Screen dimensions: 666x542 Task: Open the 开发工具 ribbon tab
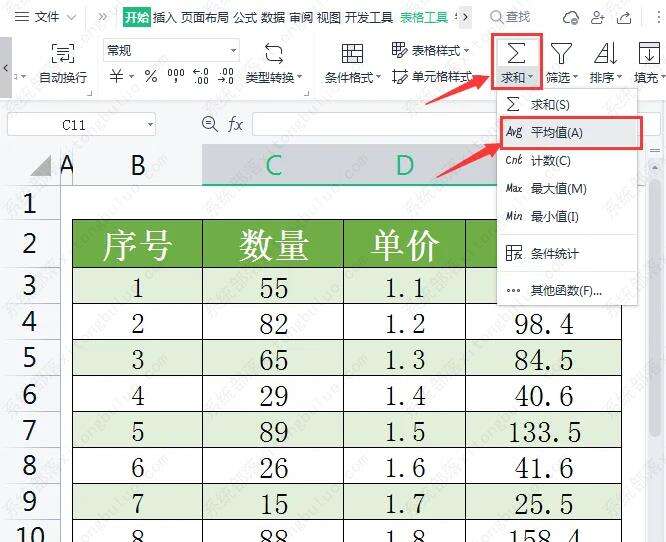pyautogui.click(x=369, y=17)
